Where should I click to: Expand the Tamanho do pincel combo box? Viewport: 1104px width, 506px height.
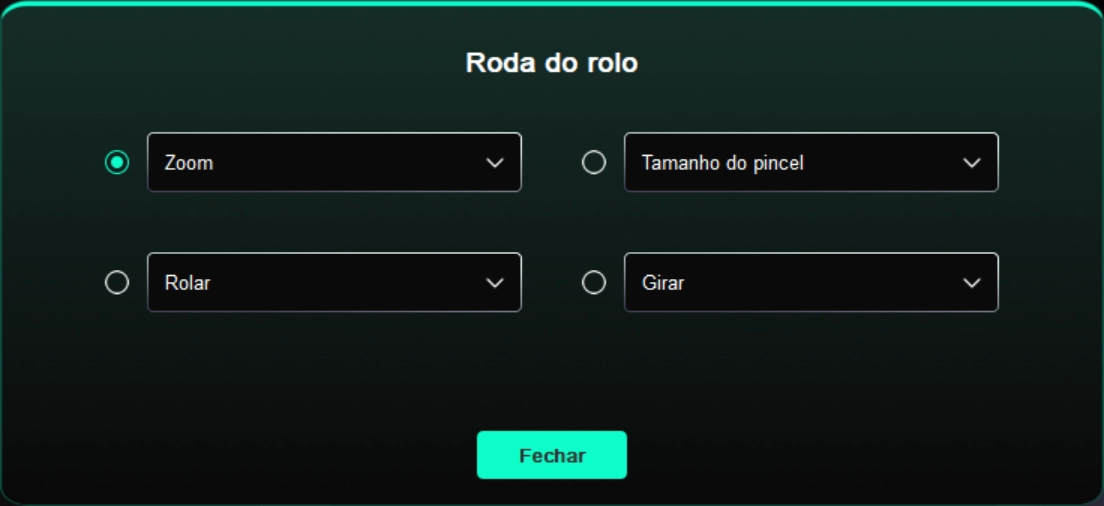811,162
